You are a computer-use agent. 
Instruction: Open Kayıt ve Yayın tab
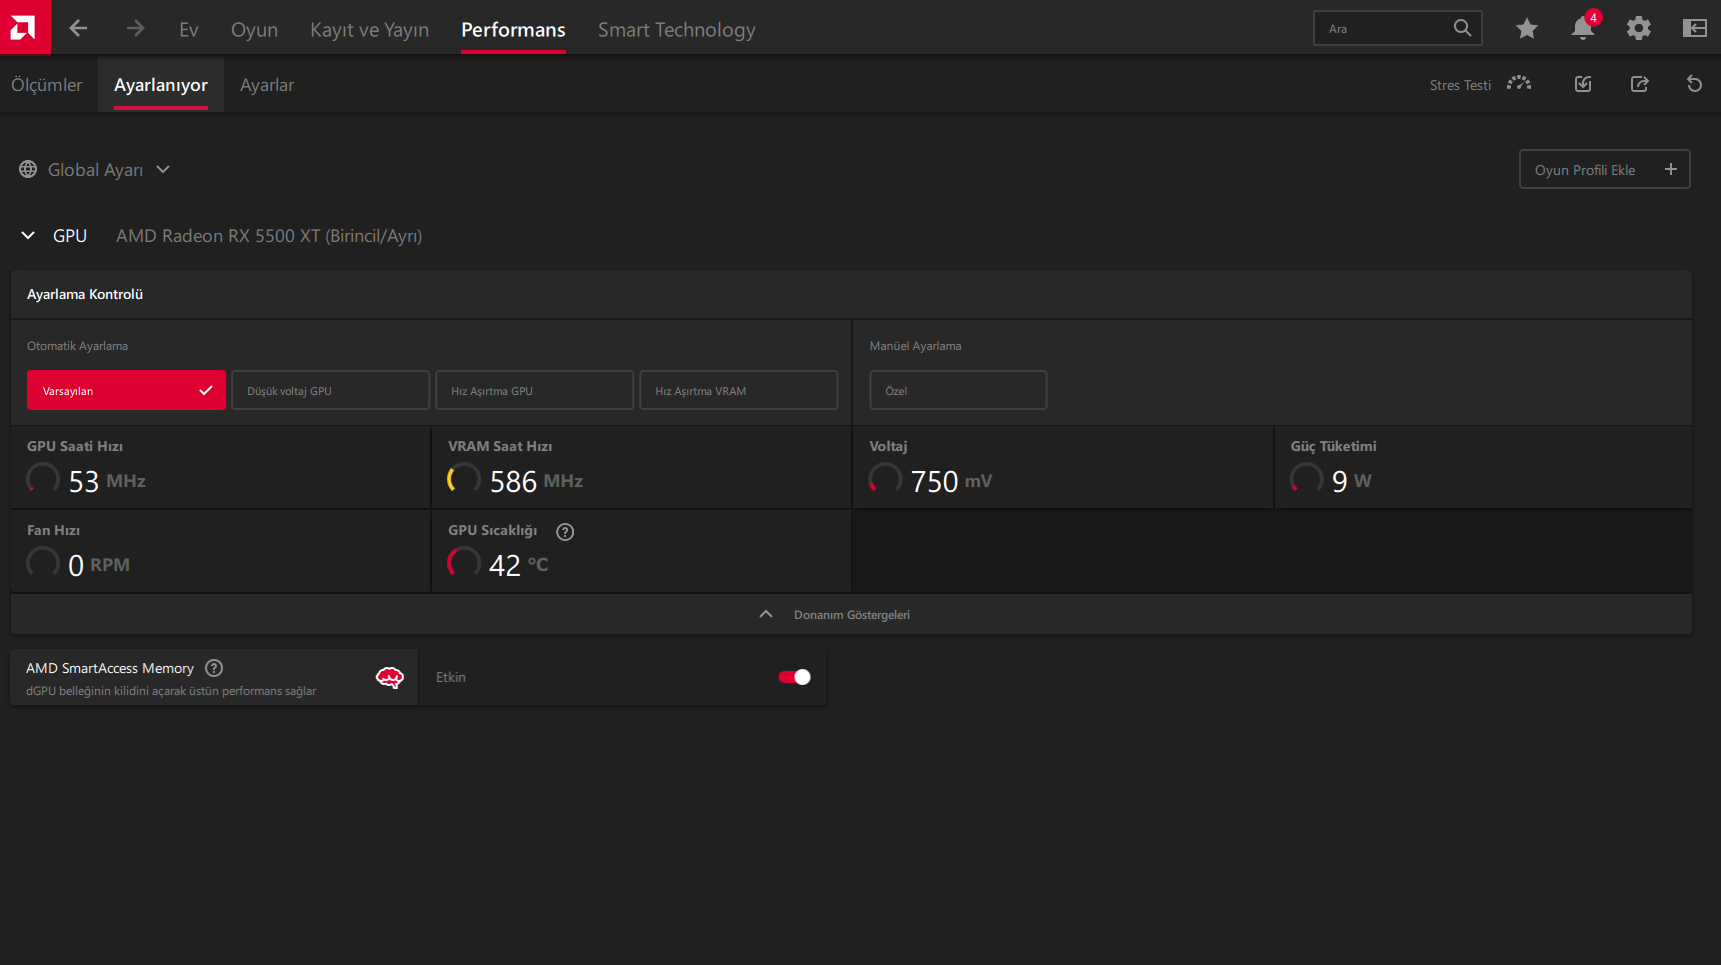(x=369, y=30)
